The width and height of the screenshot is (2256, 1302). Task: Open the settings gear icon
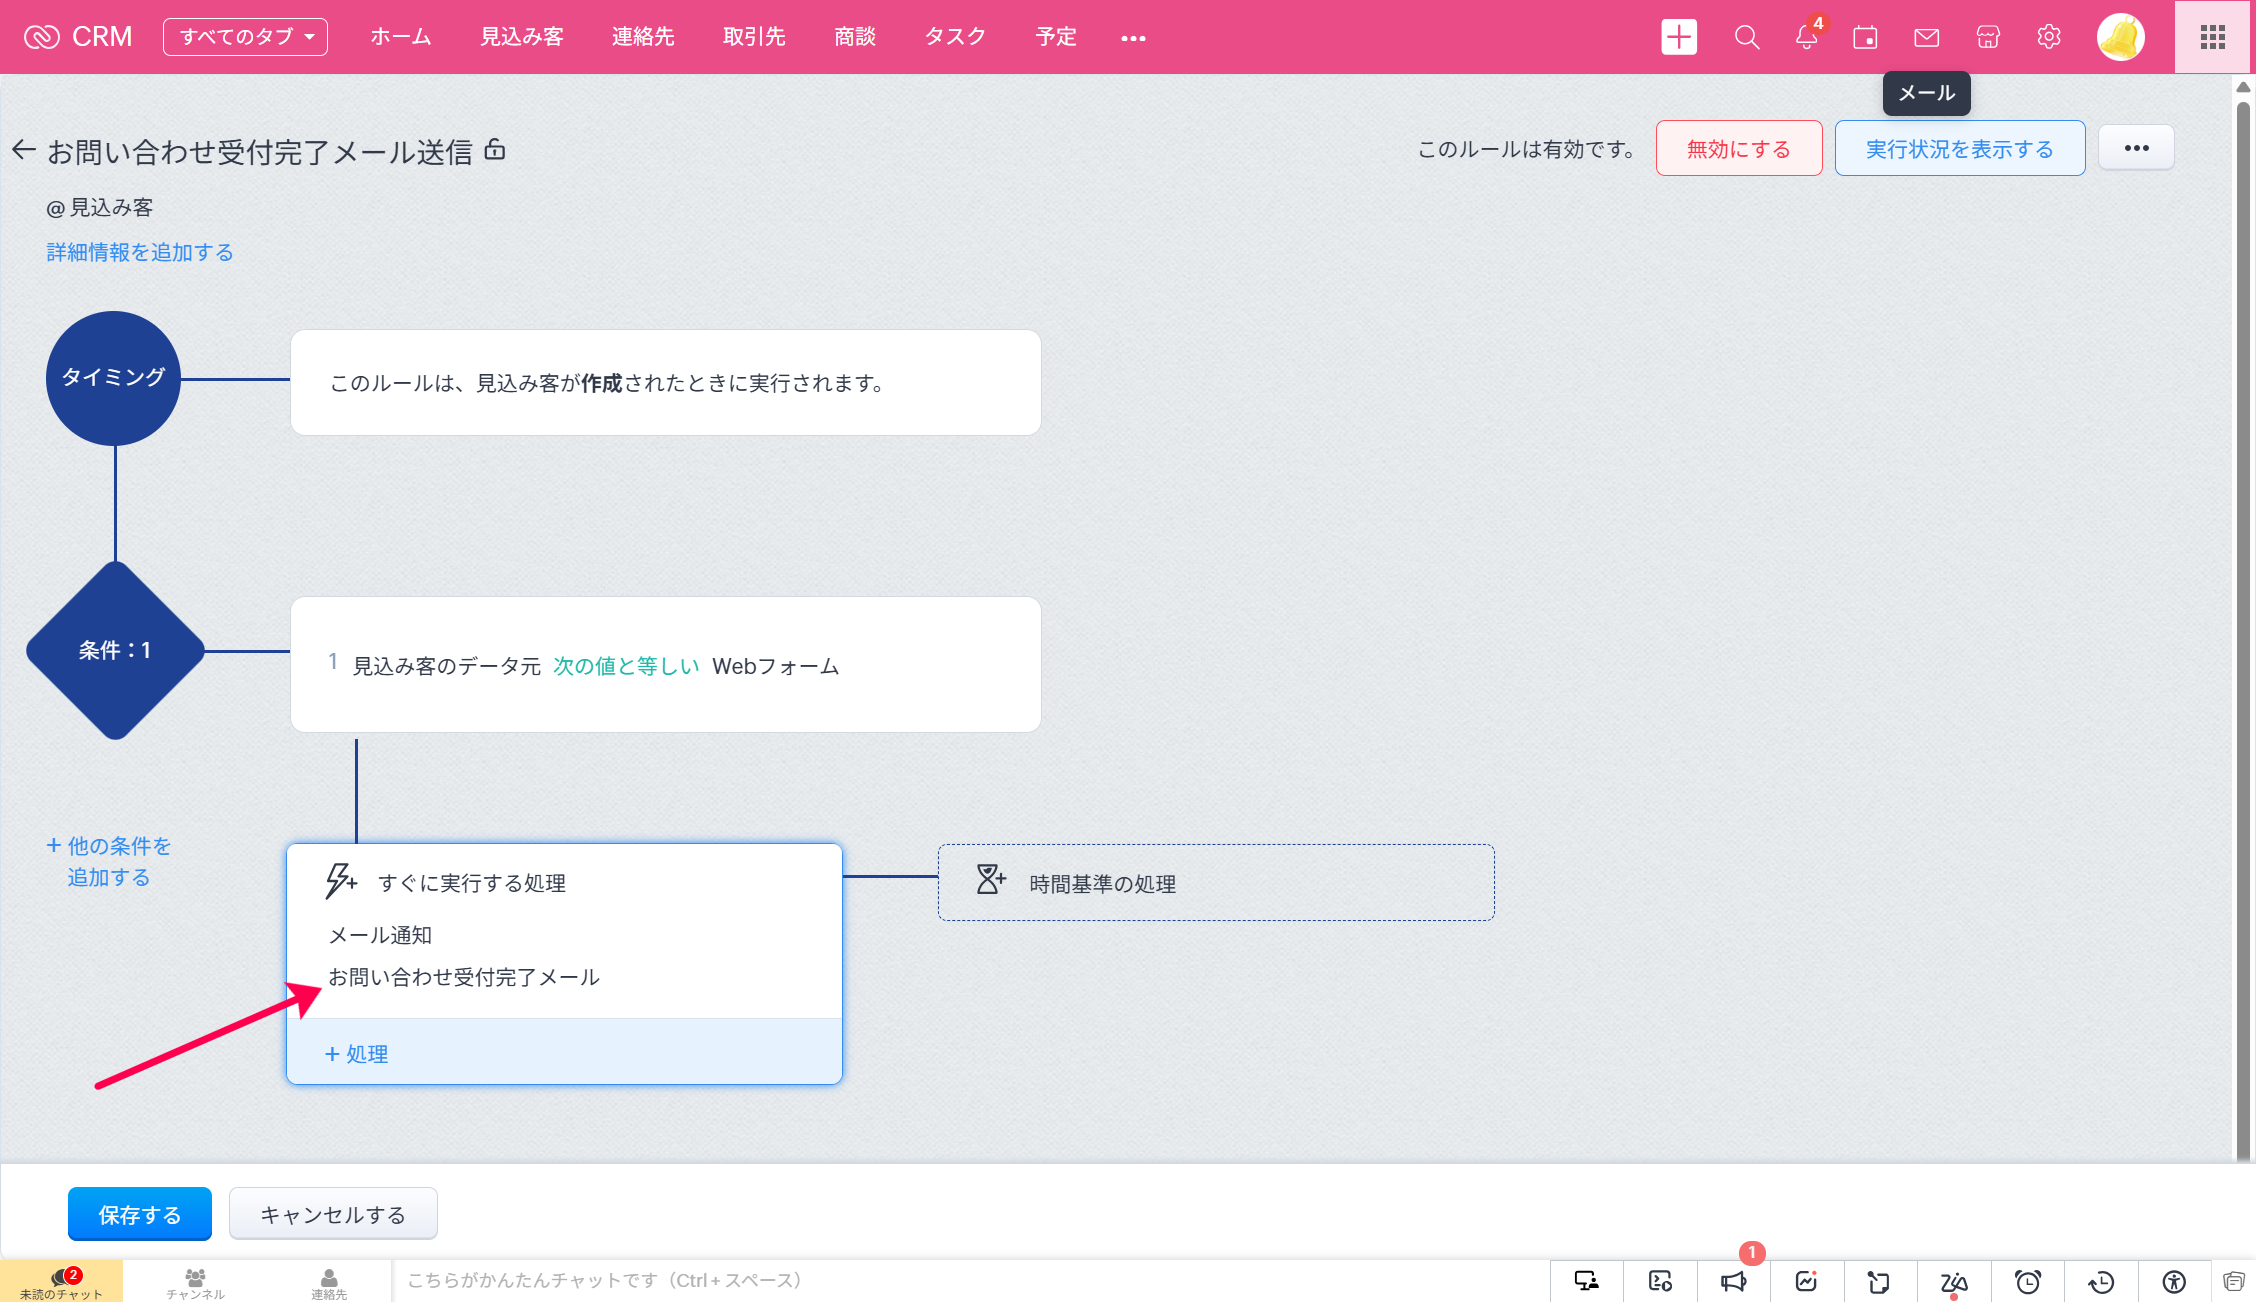click(x=2048, y=37)
